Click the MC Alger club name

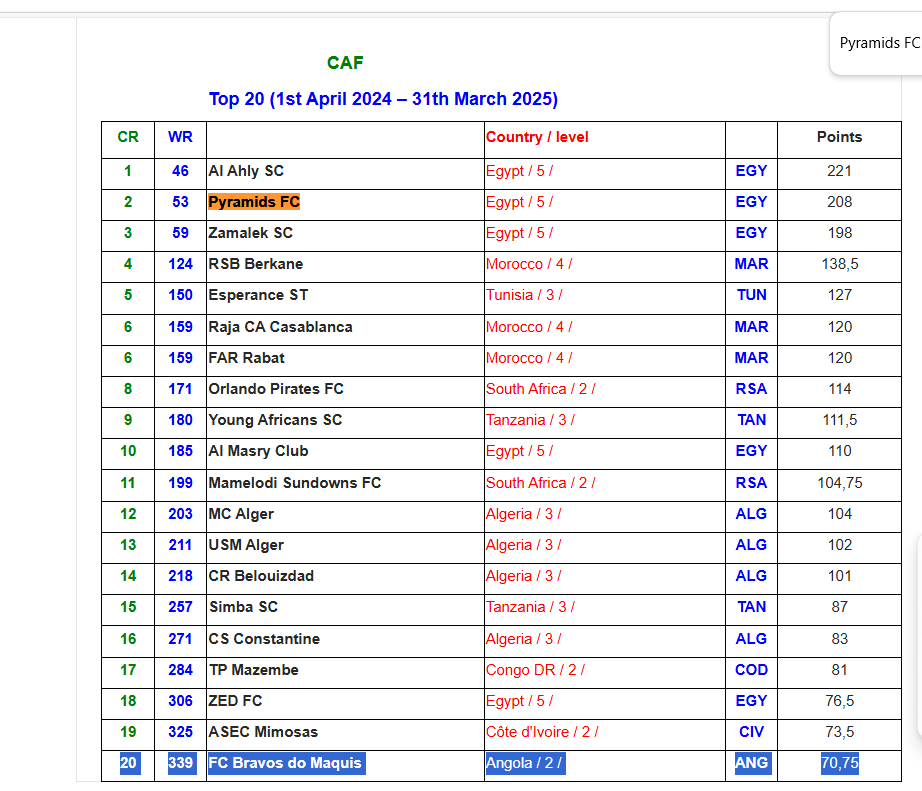click(x=241, y=514)
